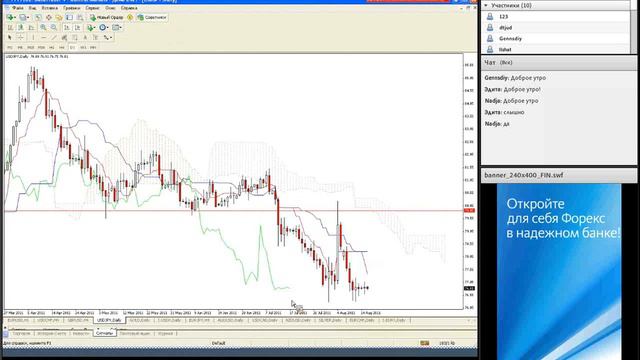Select participant dtjud in the list
Viewport: 640px width, 360px height.
tap(556, 27)
